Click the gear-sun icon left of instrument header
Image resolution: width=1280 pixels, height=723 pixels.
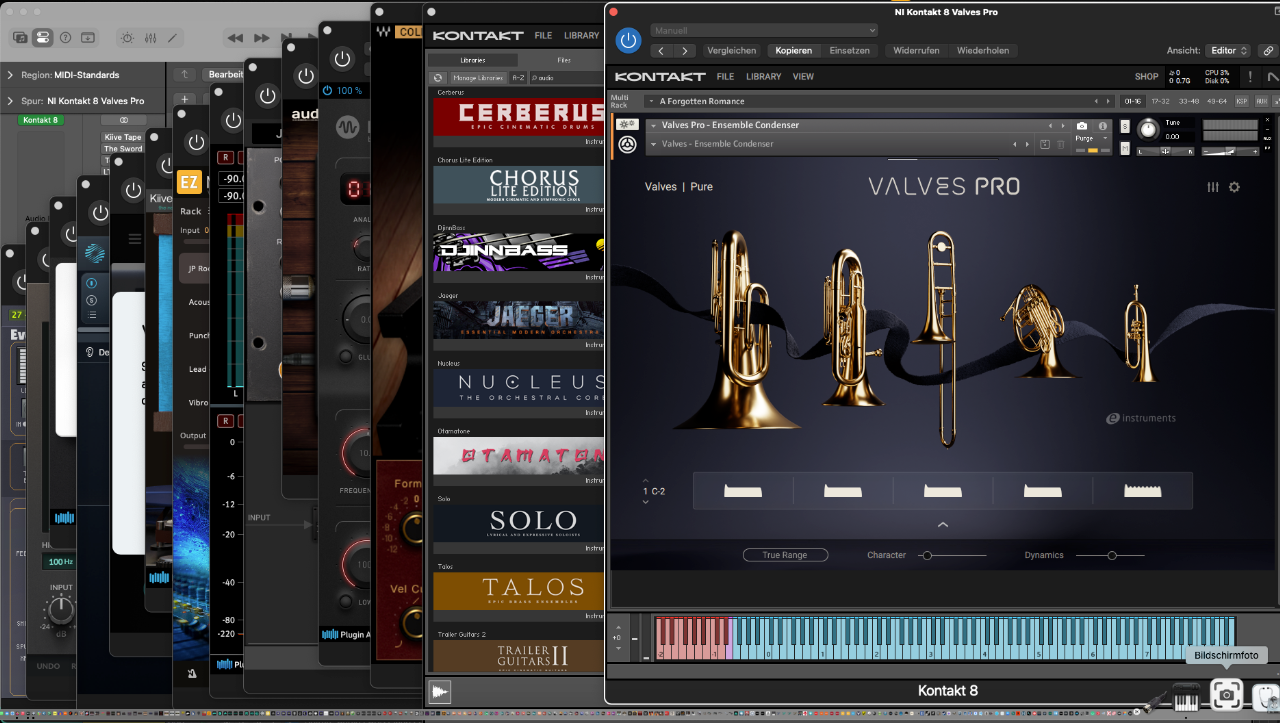627,125
